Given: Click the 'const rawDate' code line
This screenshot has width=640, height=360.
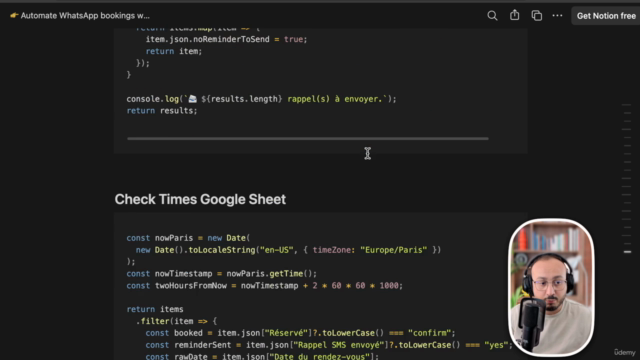Looking at the screenshot, I should tap(262, 356).
